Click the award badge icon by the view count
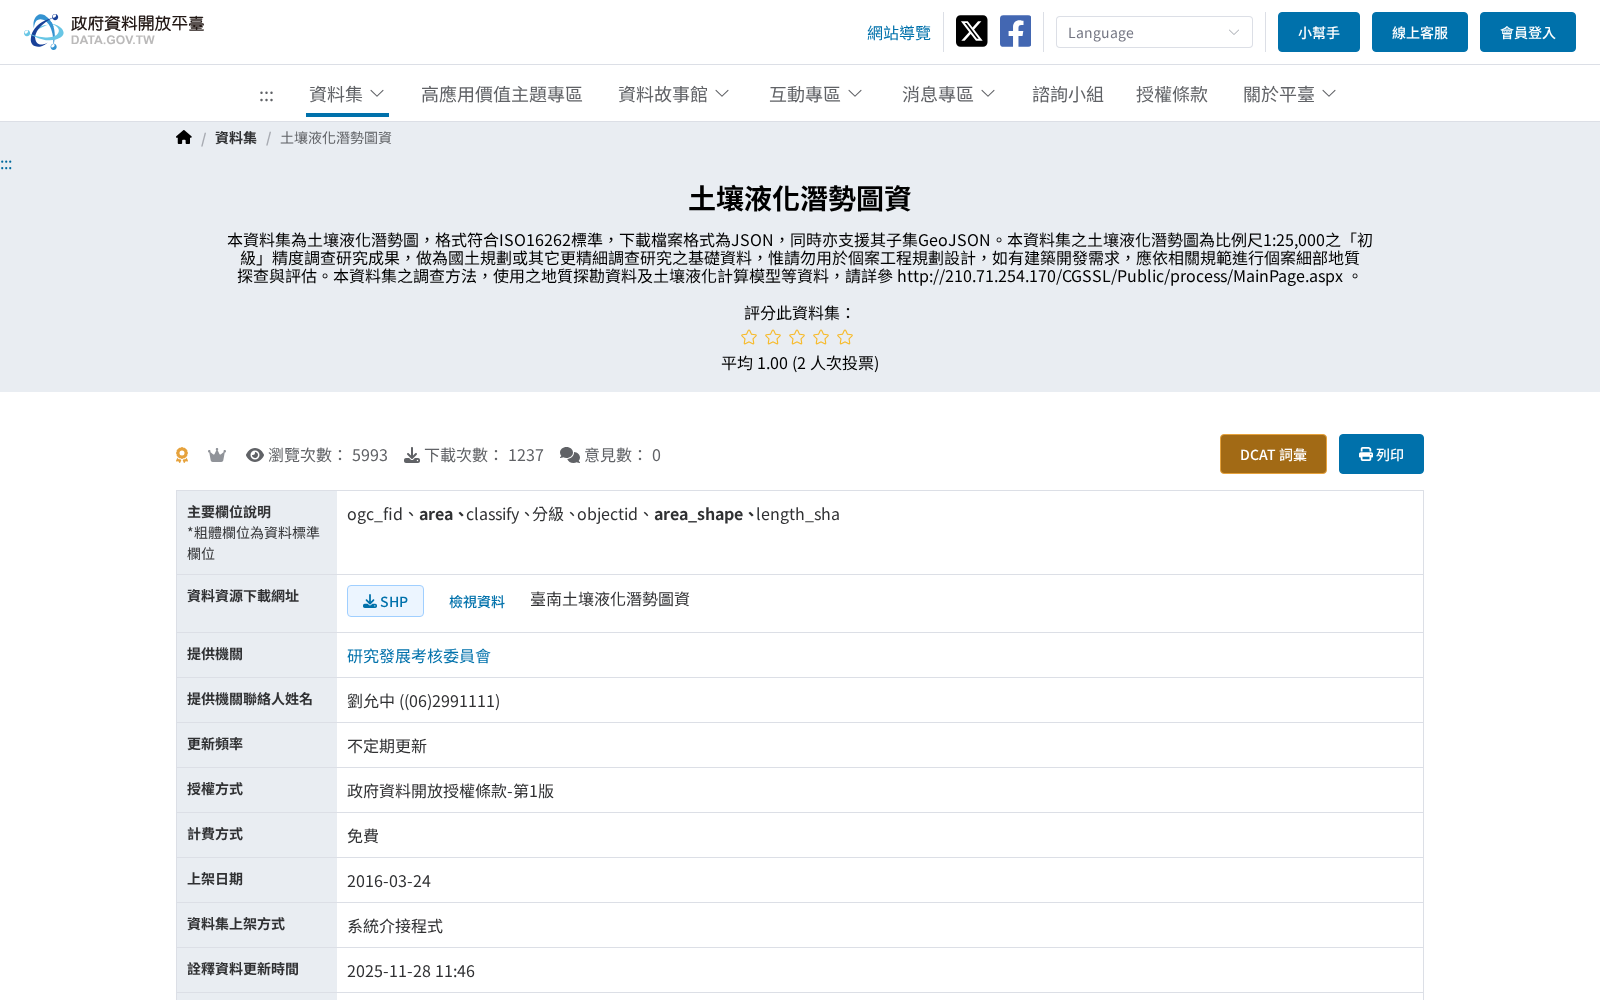The width and height of the screenshot is (1600, 1000). [182, 455]
